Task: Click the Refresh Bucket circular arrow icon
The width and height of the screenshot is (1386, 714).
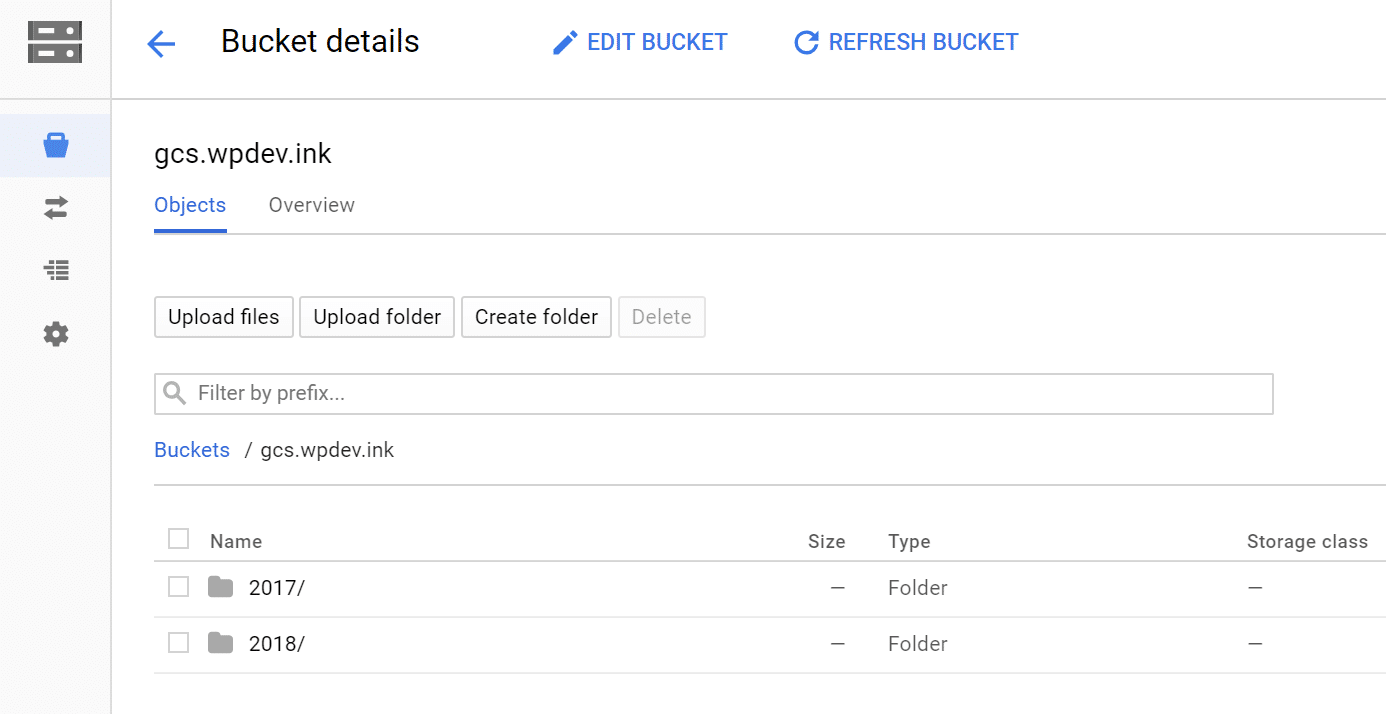Action: 806,41
